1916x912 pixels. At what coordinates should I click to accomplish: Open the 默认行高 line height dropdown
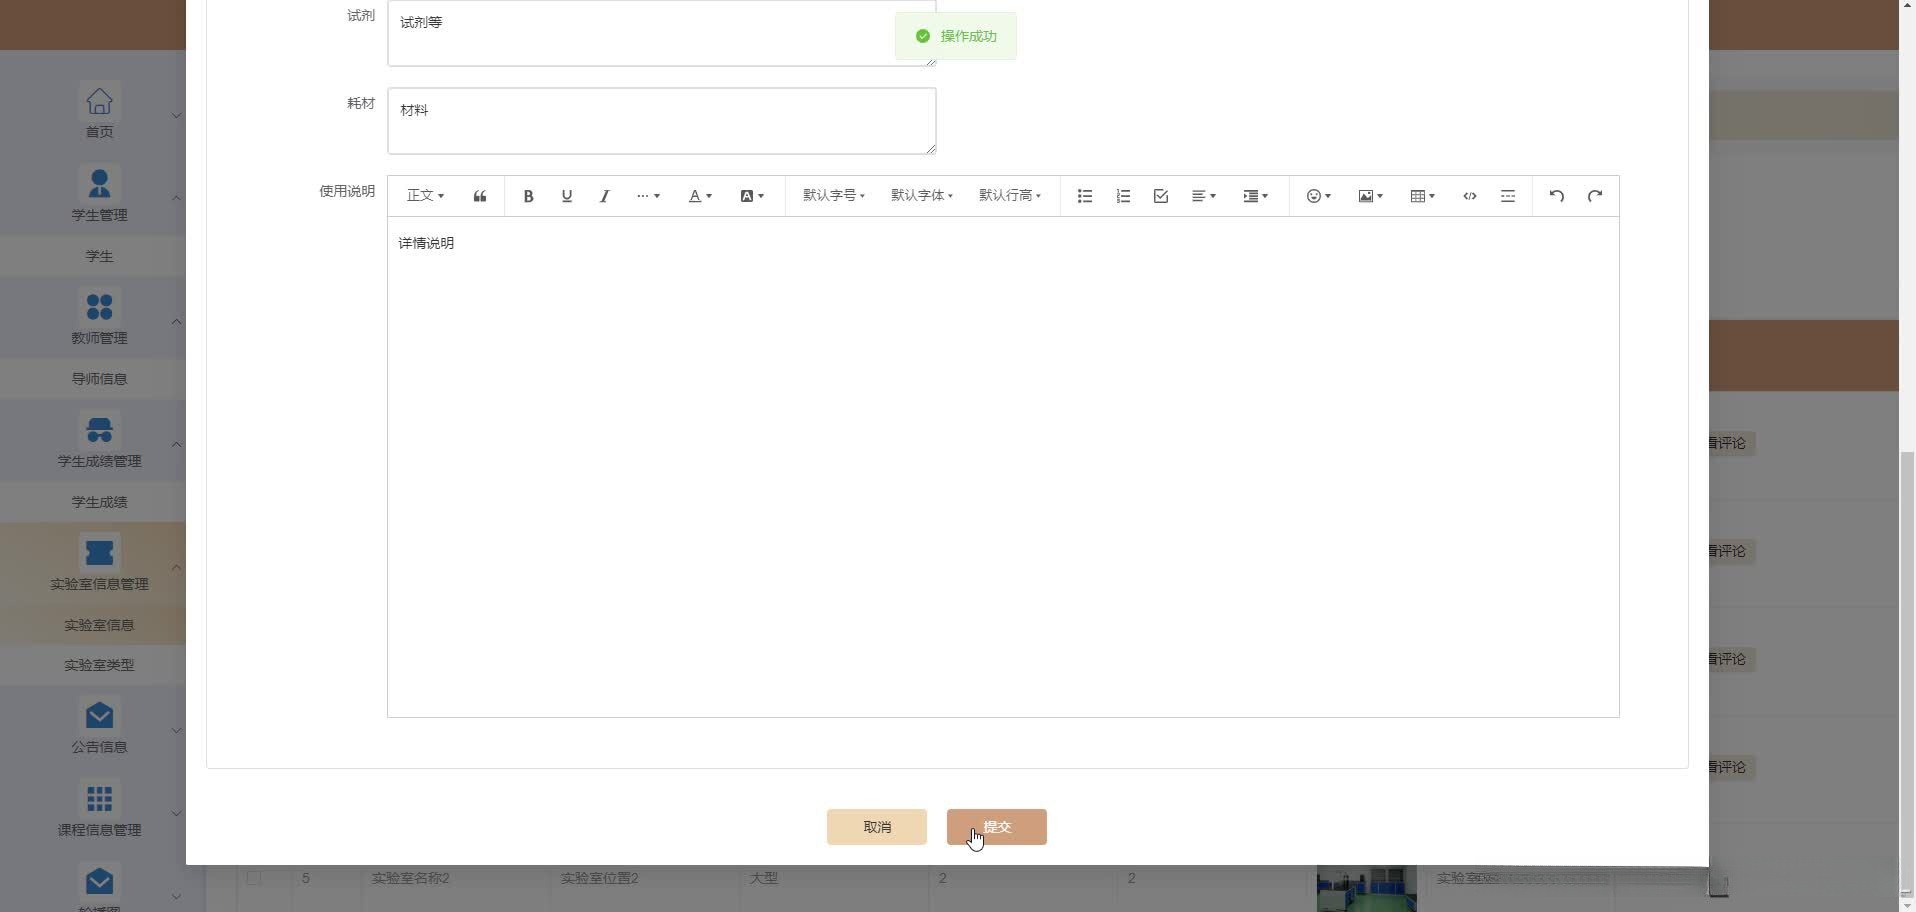coord(1010,196)
